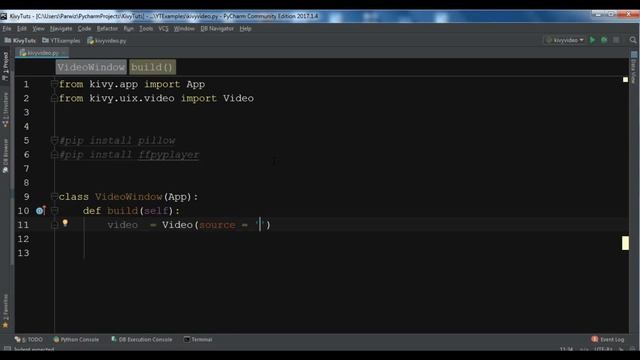Viewport: 640px width, 360px height.
Task: Click the kivyvideo.py file icon in the navigation bar
Action: [90, 40]
